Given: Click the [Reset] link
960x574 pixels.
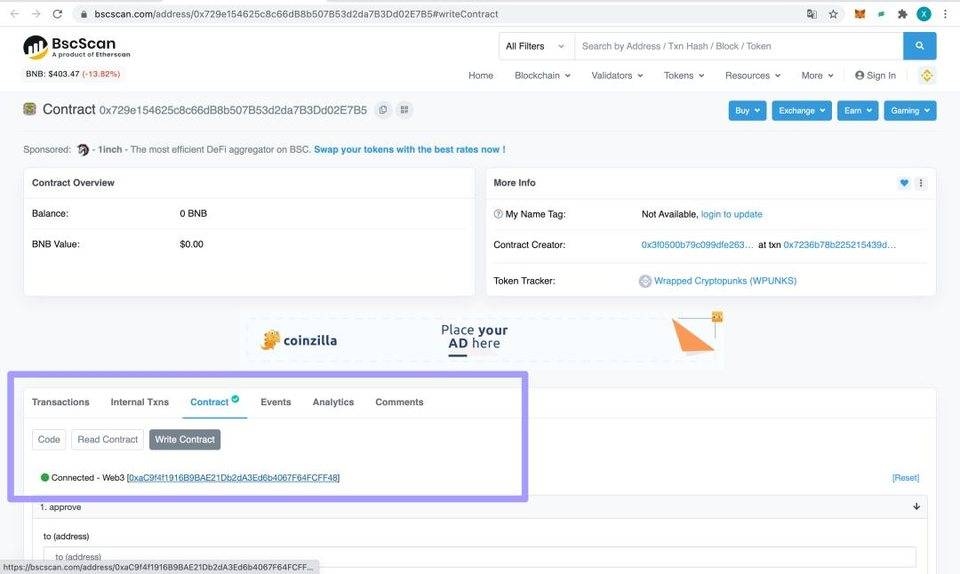Looking at the screenshot, I should tap(906, 478).
